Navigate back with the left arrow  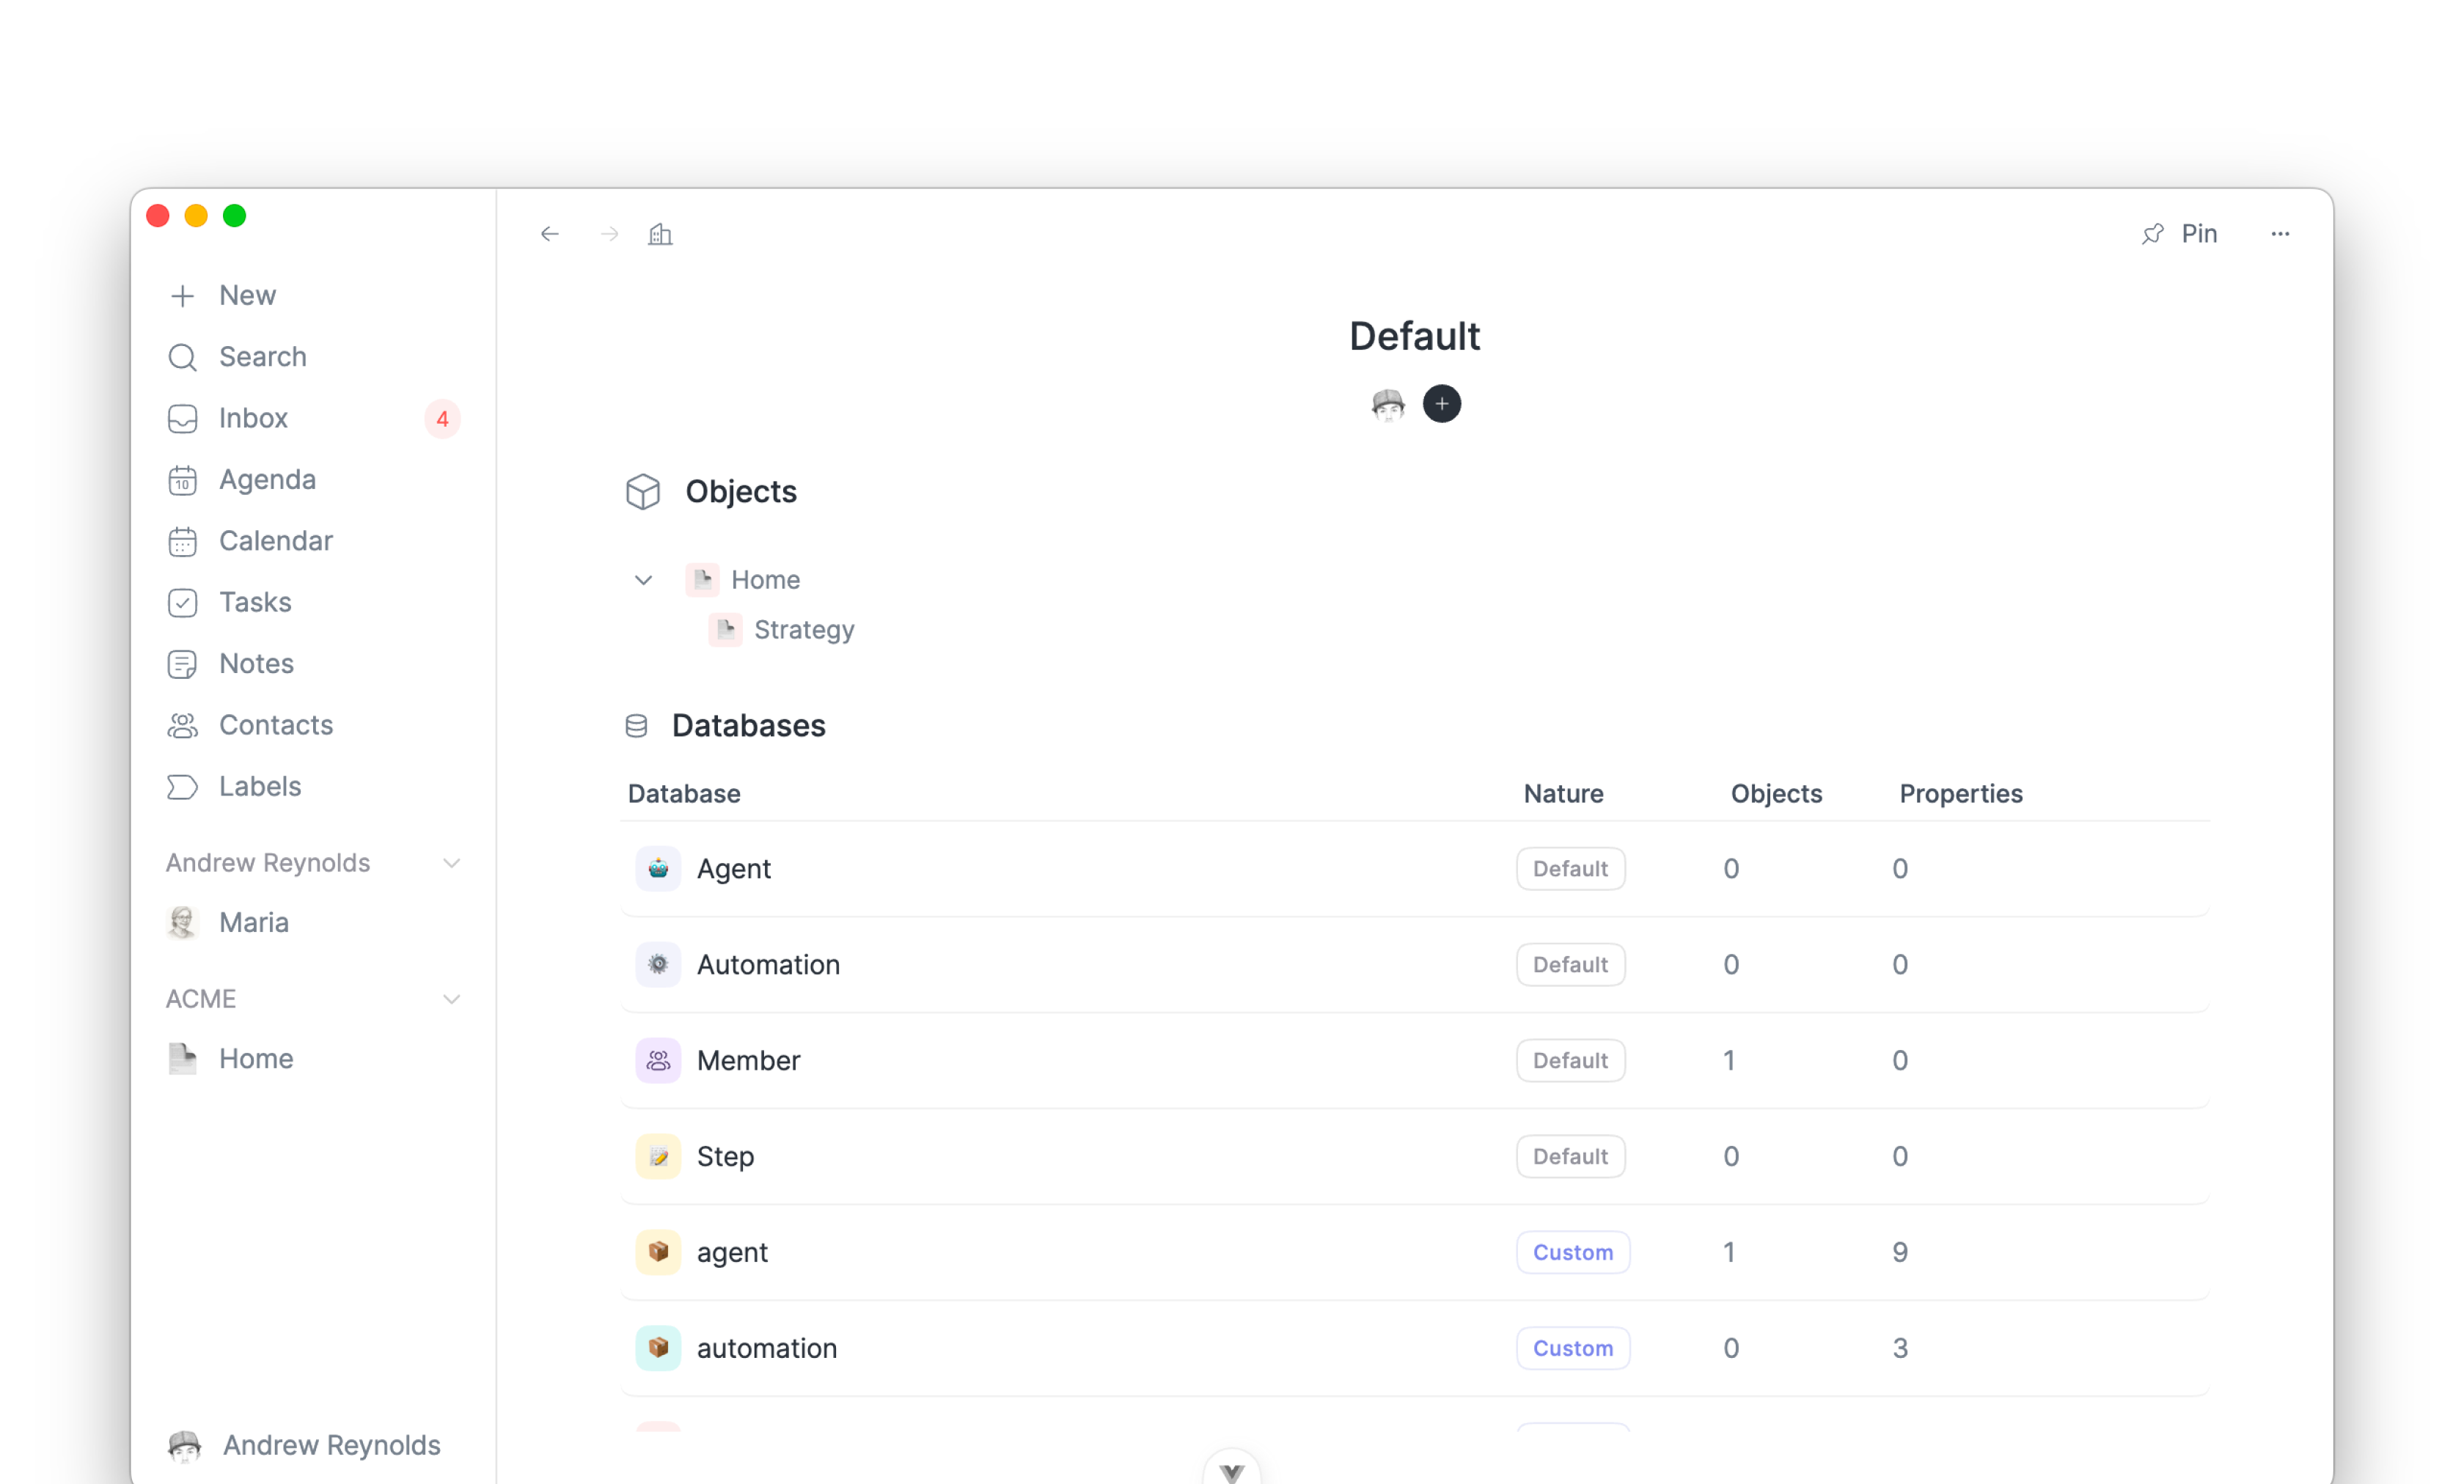point(550,234)
